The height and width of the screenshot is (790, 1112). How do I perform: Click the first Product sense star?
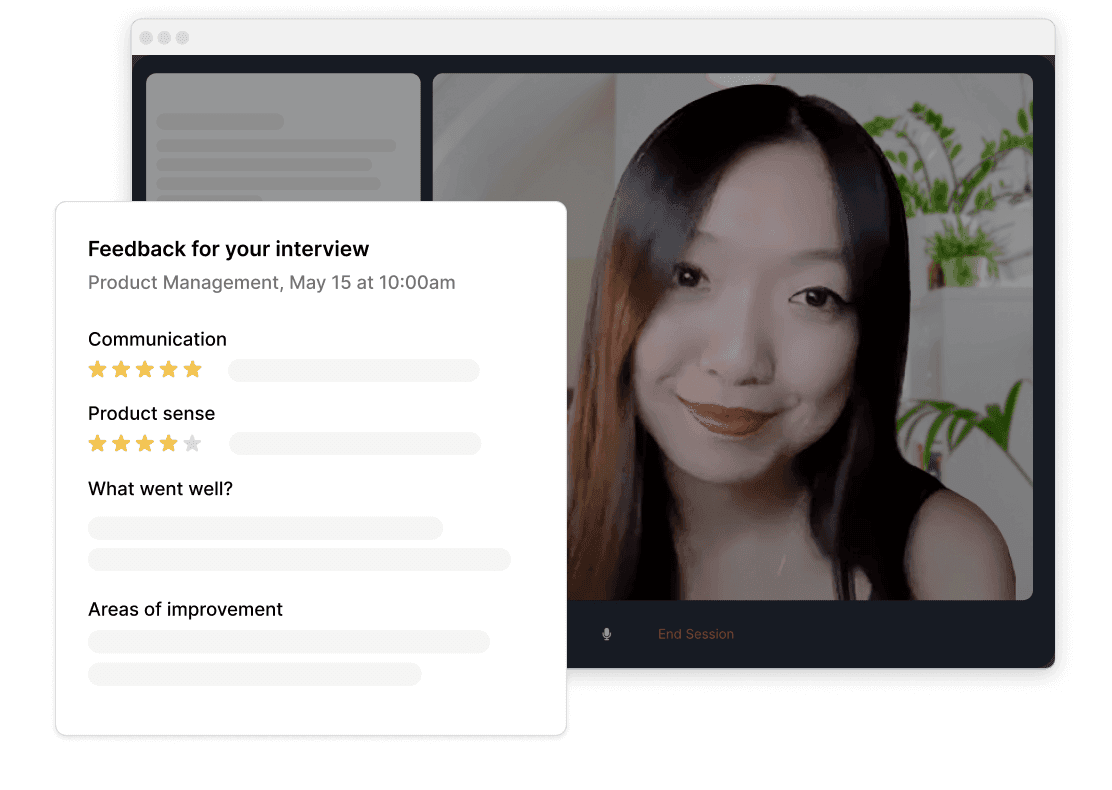(x=98, y=444)
